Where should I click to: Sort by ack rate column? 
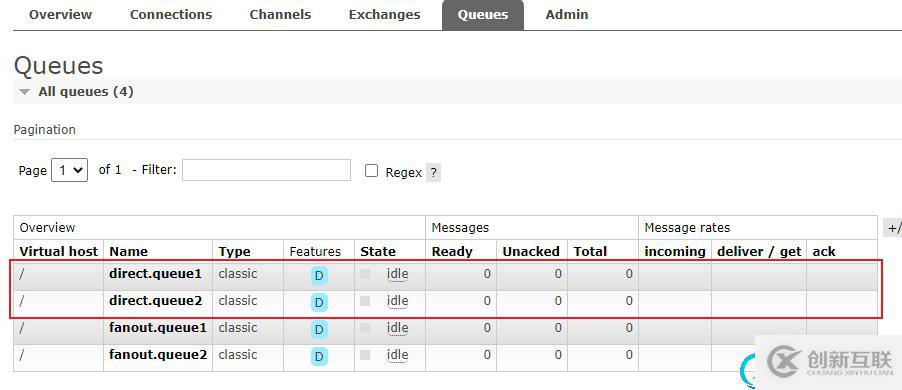[824, 251]
